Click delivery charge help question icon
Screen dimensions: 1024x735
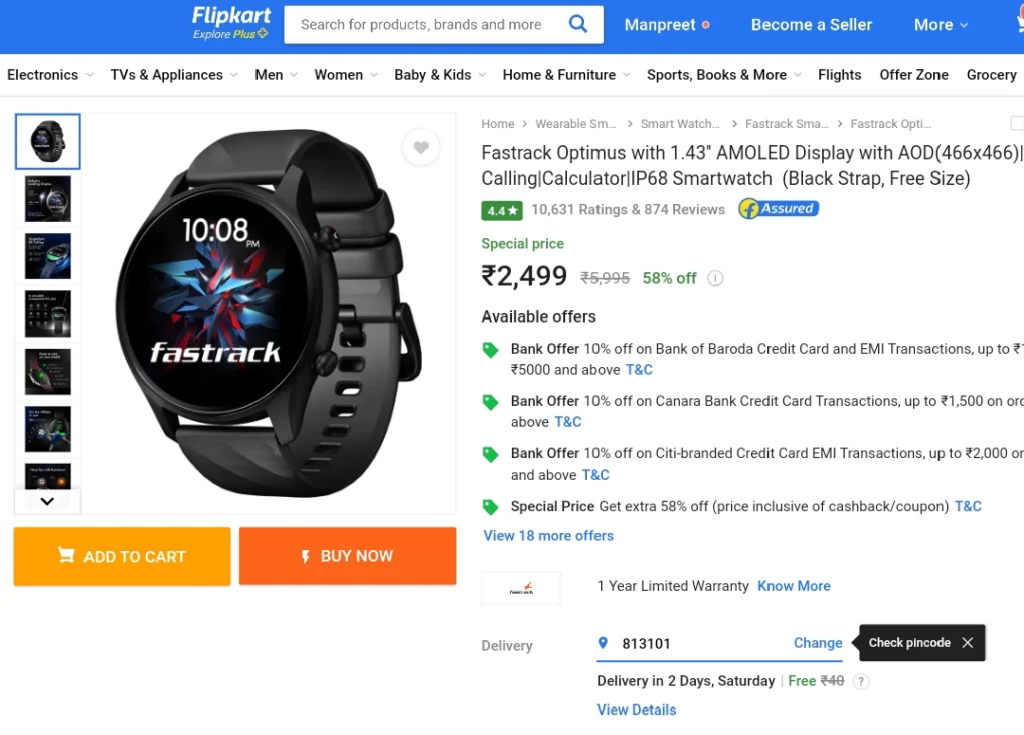pyautogui.click(x=861, y=681)
